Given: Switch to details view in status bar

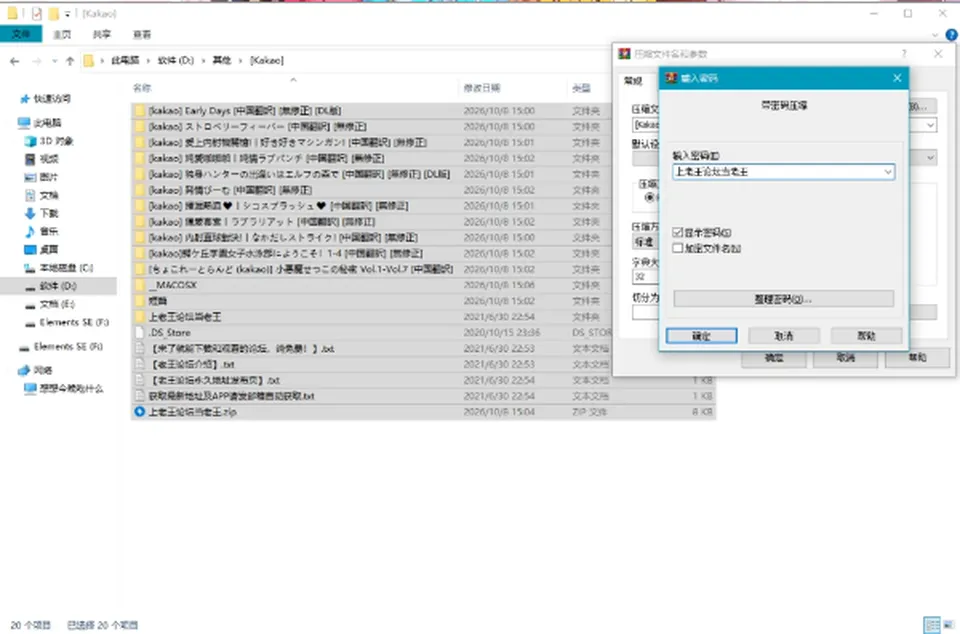Looking at the screenshot, I should (x=932, y=625).
